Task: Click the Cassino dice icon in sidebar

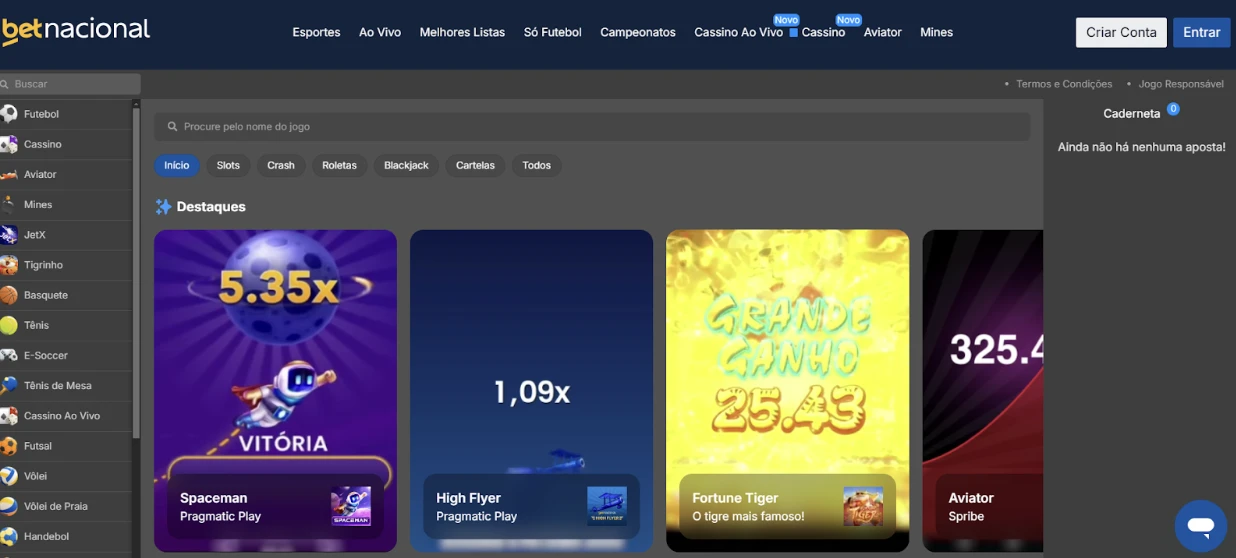Action: click(9, 144)
